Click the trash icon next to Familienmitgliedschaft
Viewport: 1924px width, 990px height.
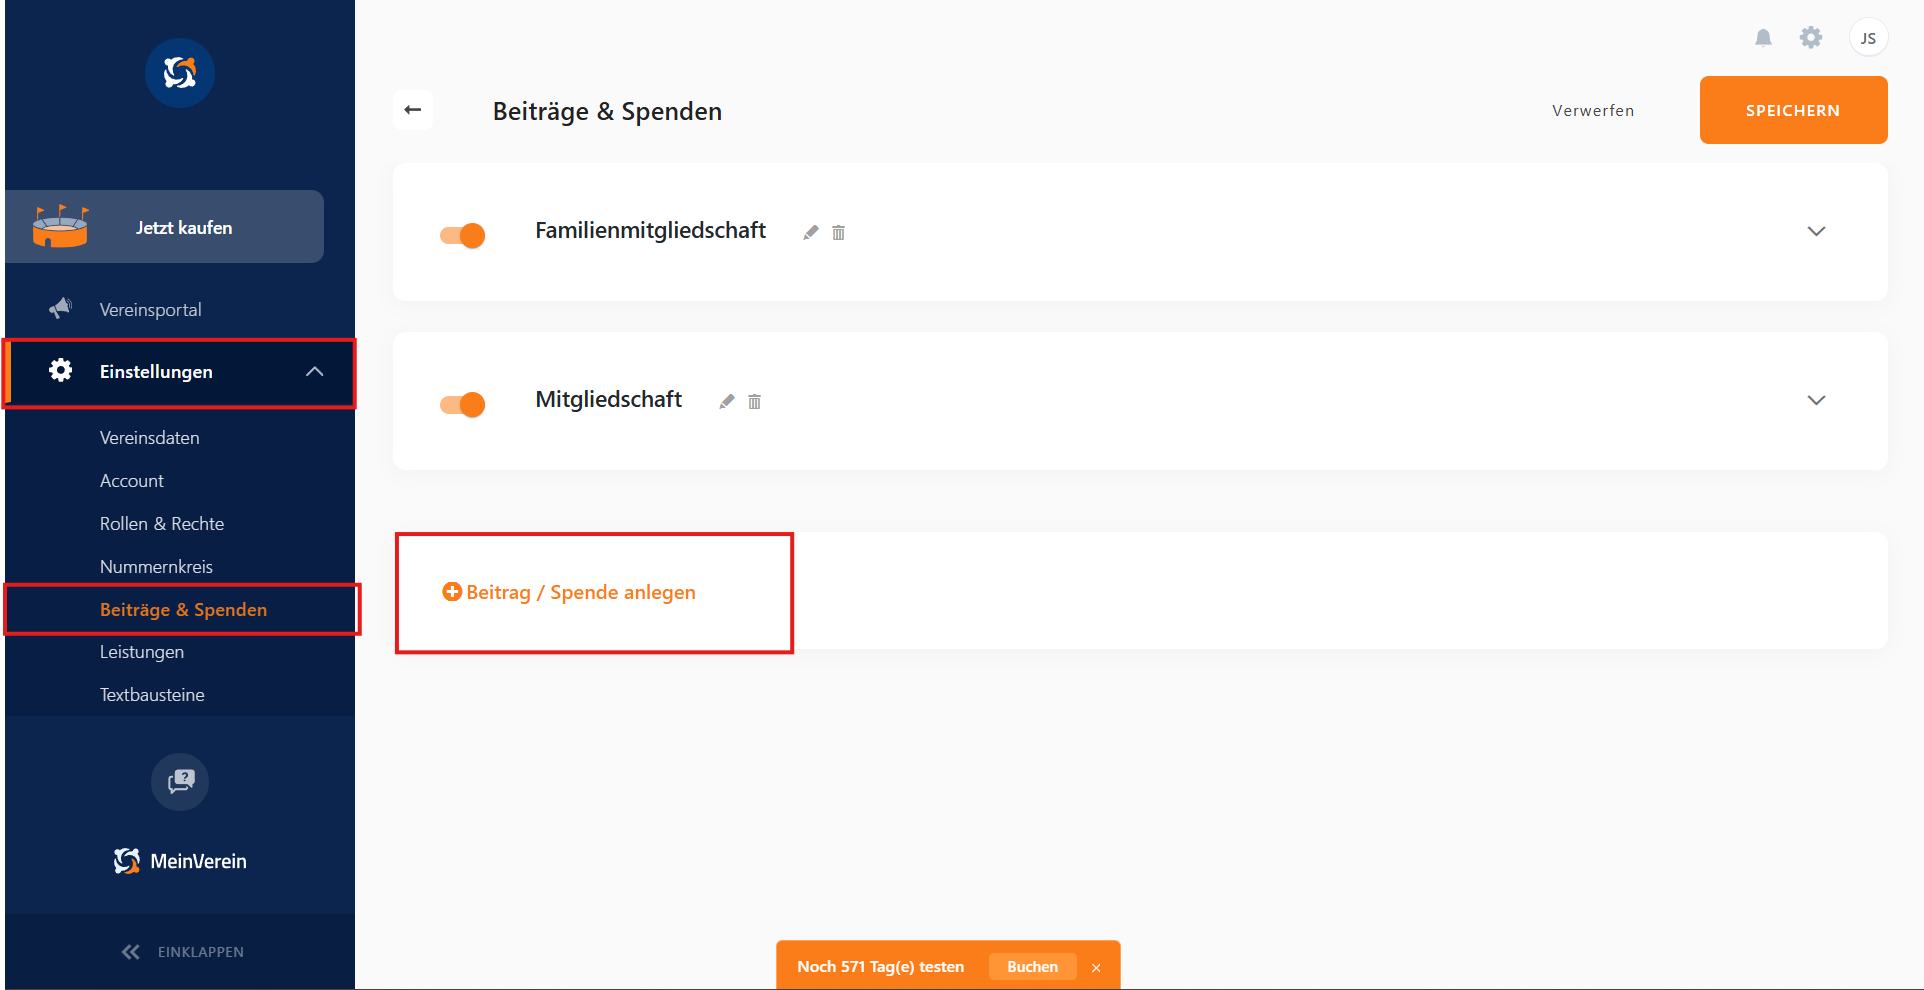[838, 232]
